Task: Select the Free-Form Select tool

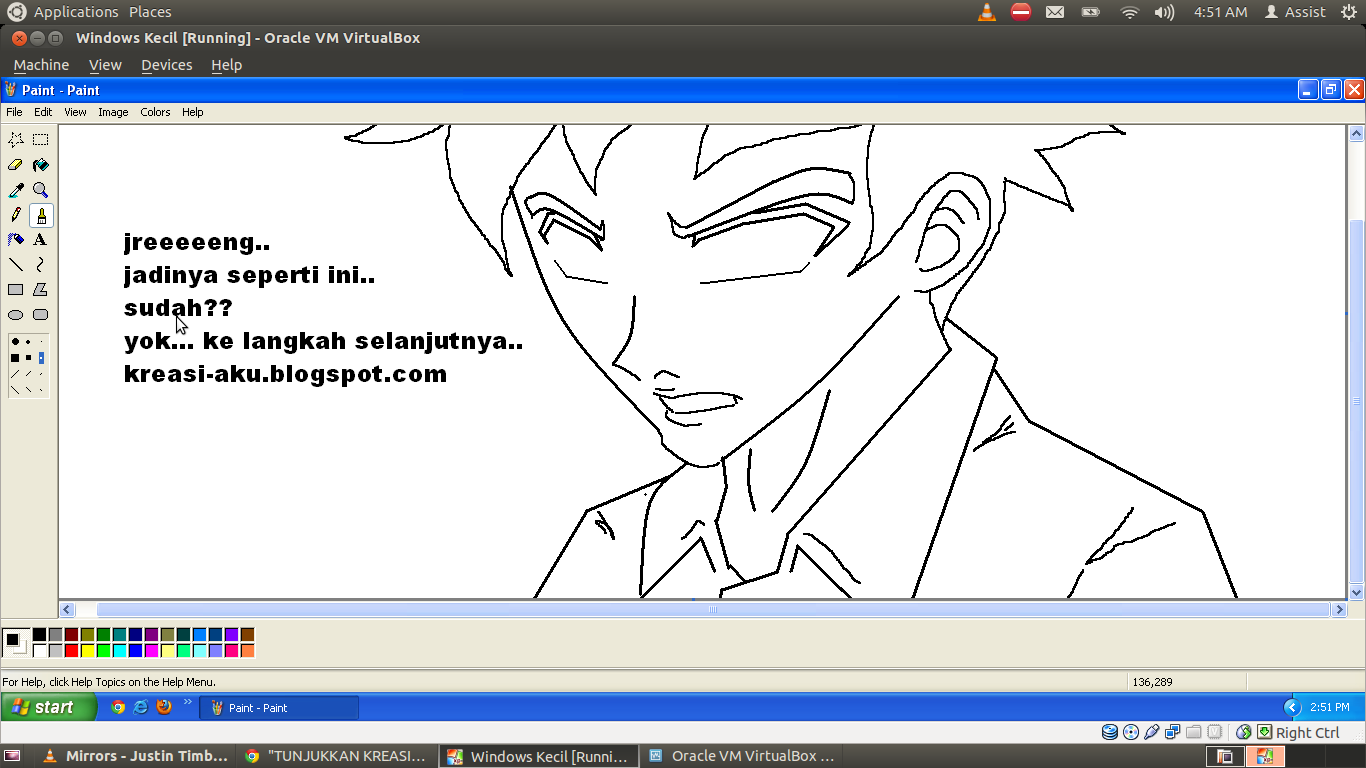Action: (16, 140)
